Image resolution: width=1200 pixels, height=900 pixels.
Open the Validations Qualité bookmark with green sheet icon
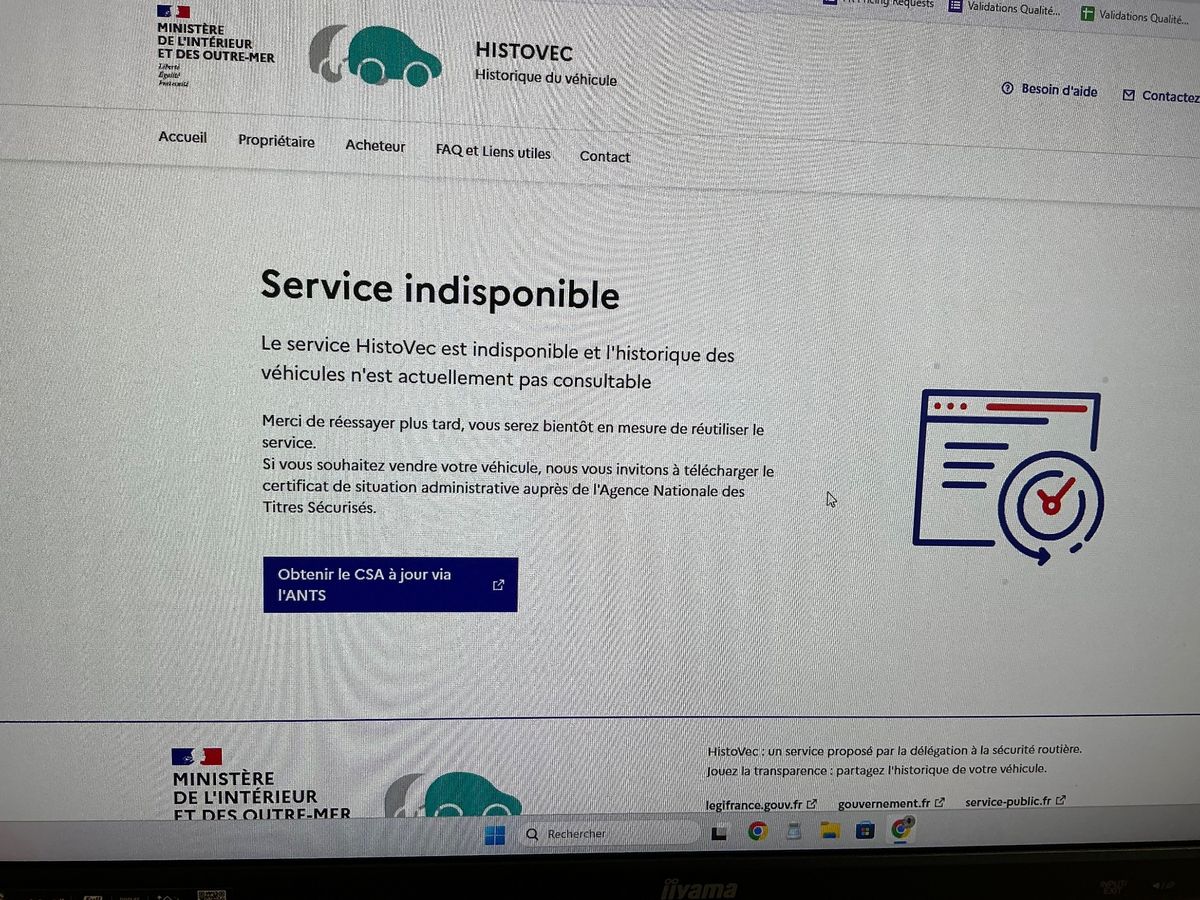click(x=1135, y=14)
